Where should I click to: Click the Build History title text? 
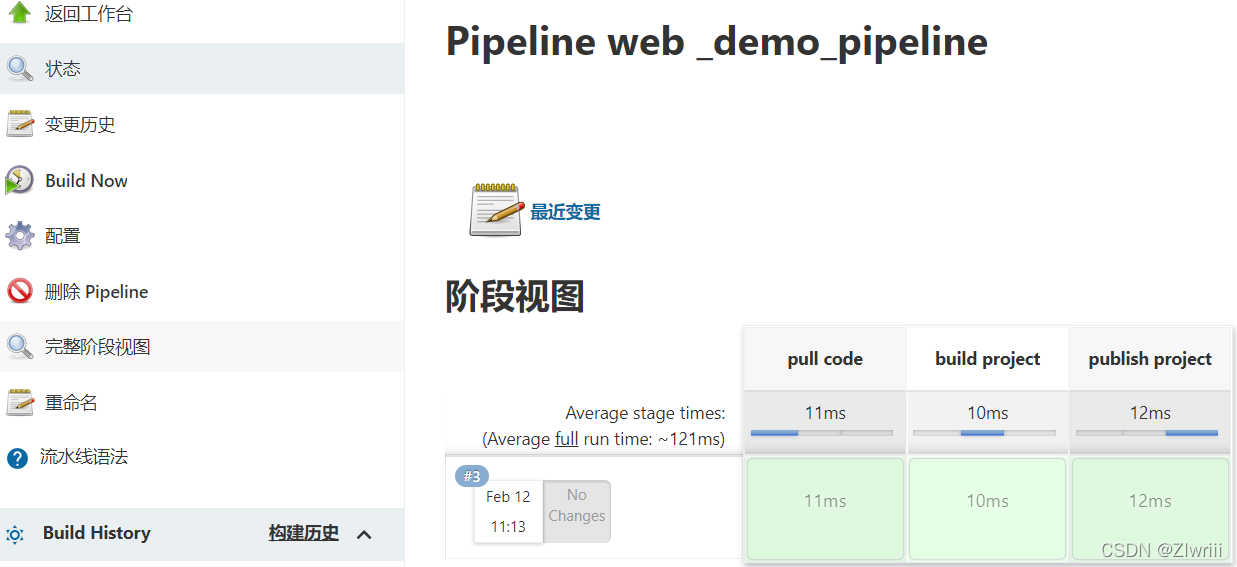[x=97, y=533]
